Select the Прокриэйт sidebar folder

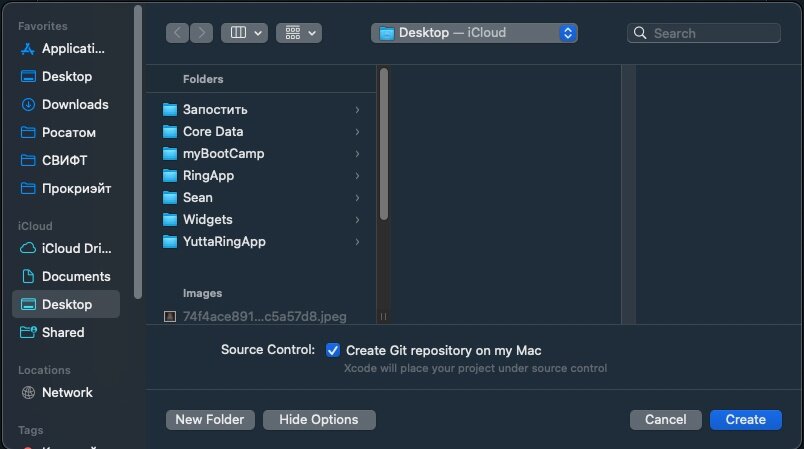click(66, 188)
